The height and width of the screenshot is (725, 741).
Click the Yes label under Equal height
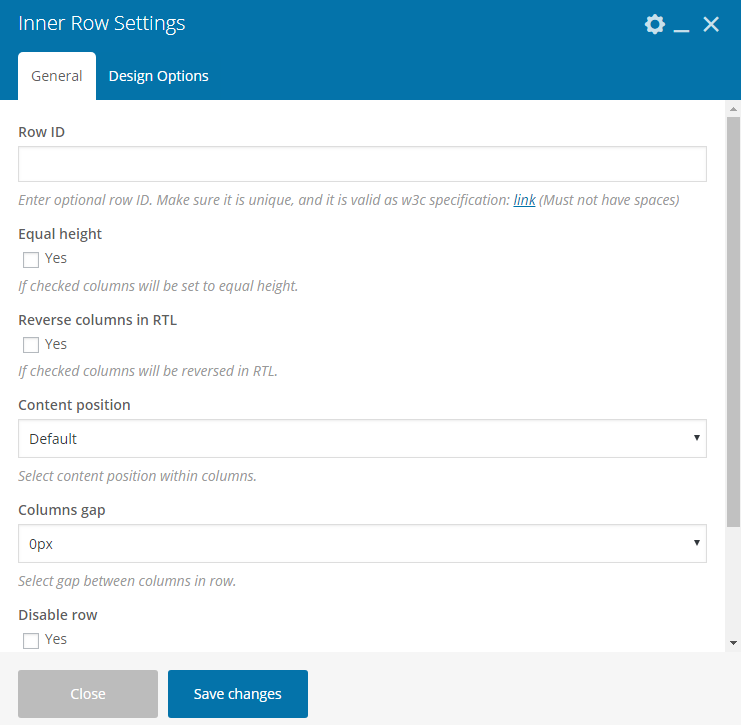click(56, 258)
